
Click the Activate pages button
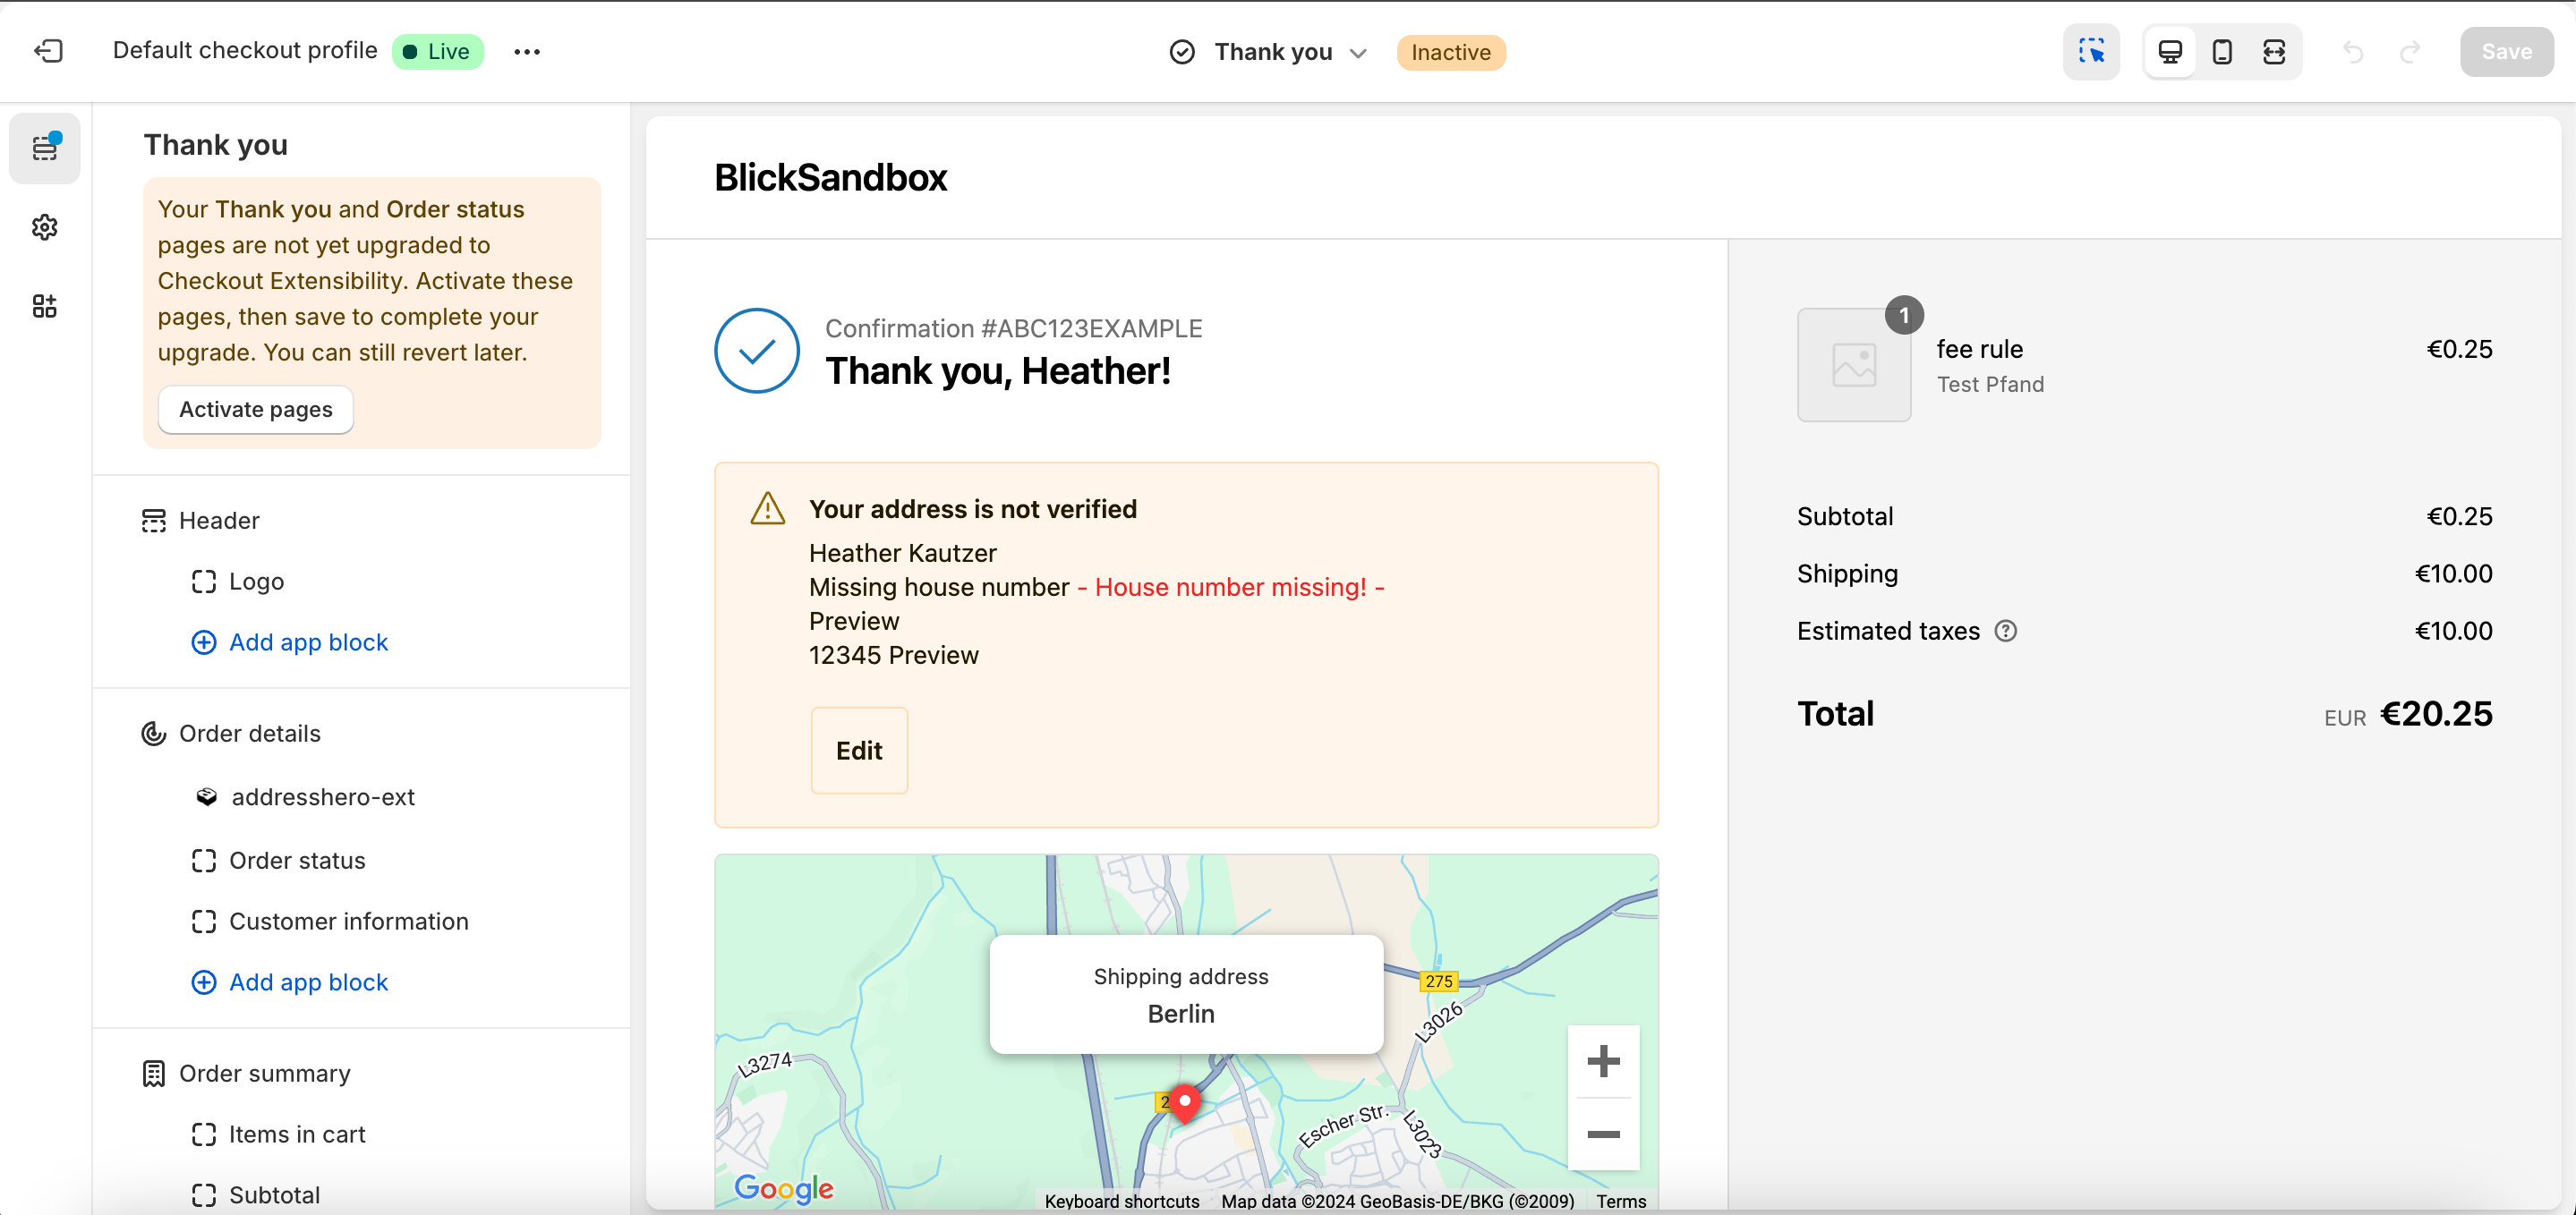[x=256, y=409]
